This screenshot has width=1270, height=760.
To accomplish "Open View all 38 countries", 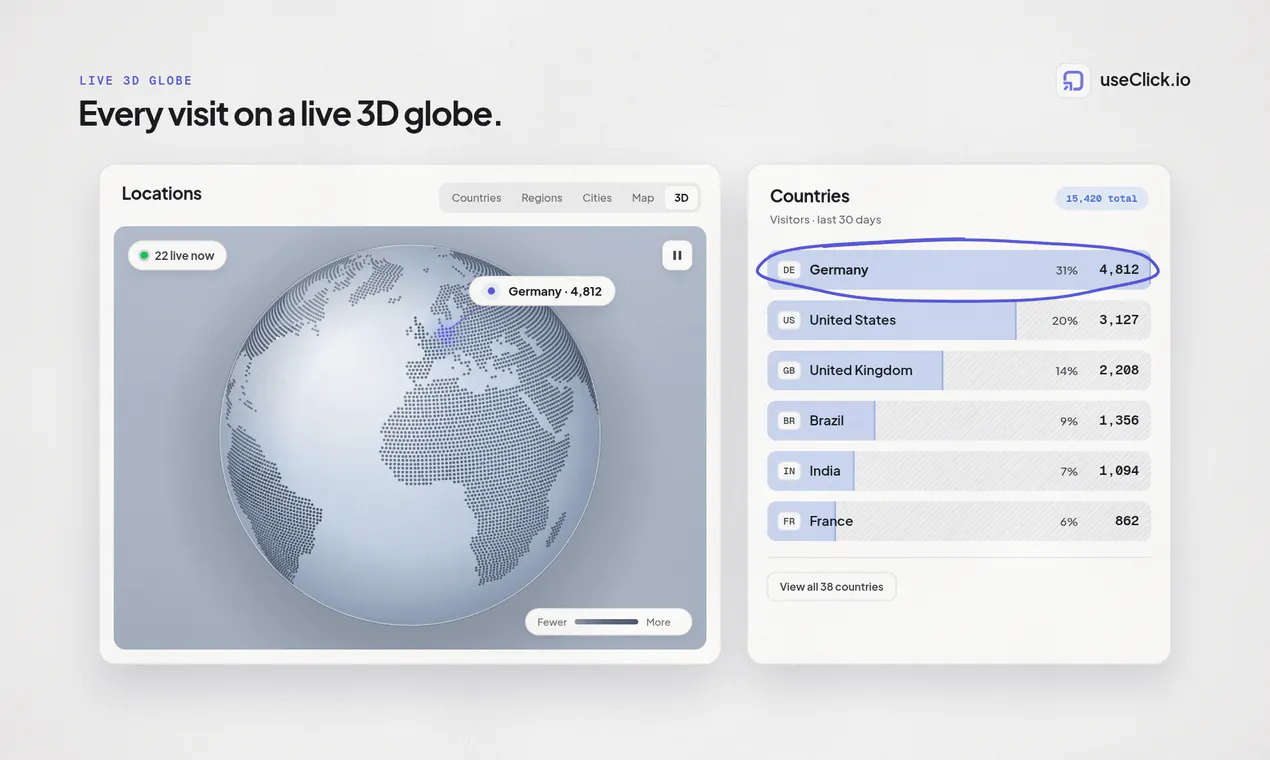I will click(x=831, y=587).
